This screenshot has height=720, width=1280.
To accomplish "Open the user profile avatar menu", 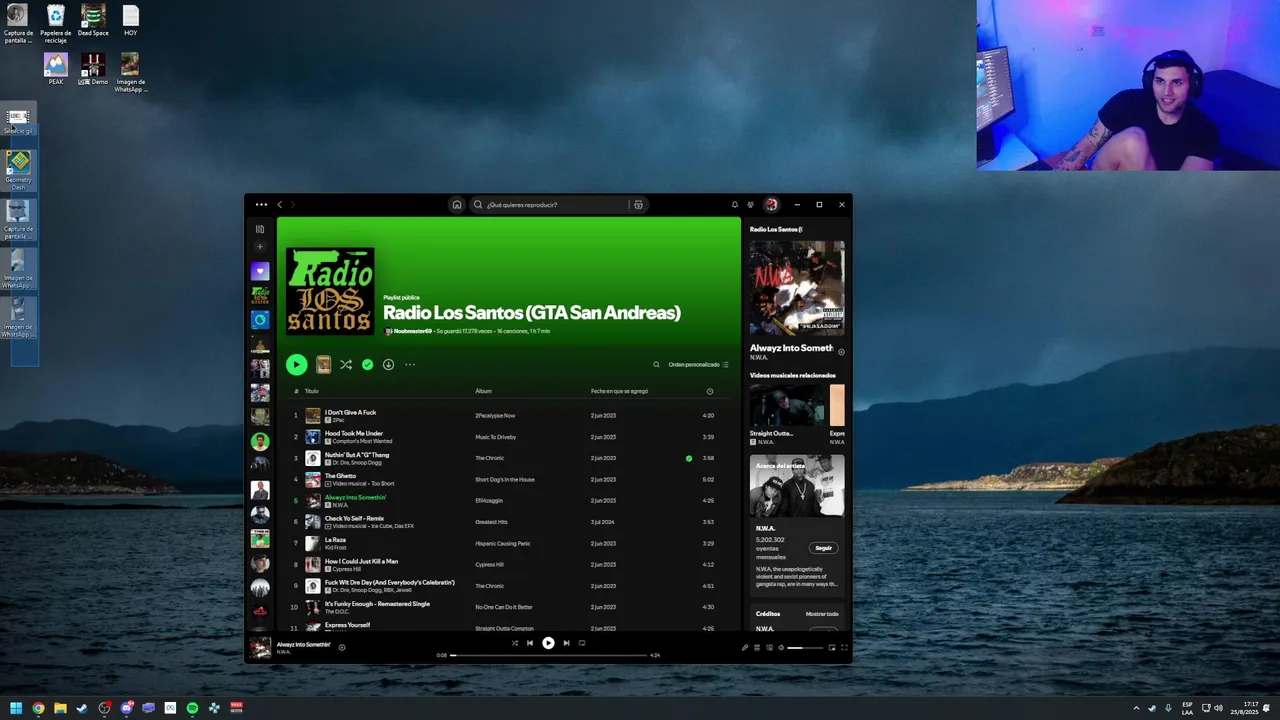I will click(x=771, y=205).
